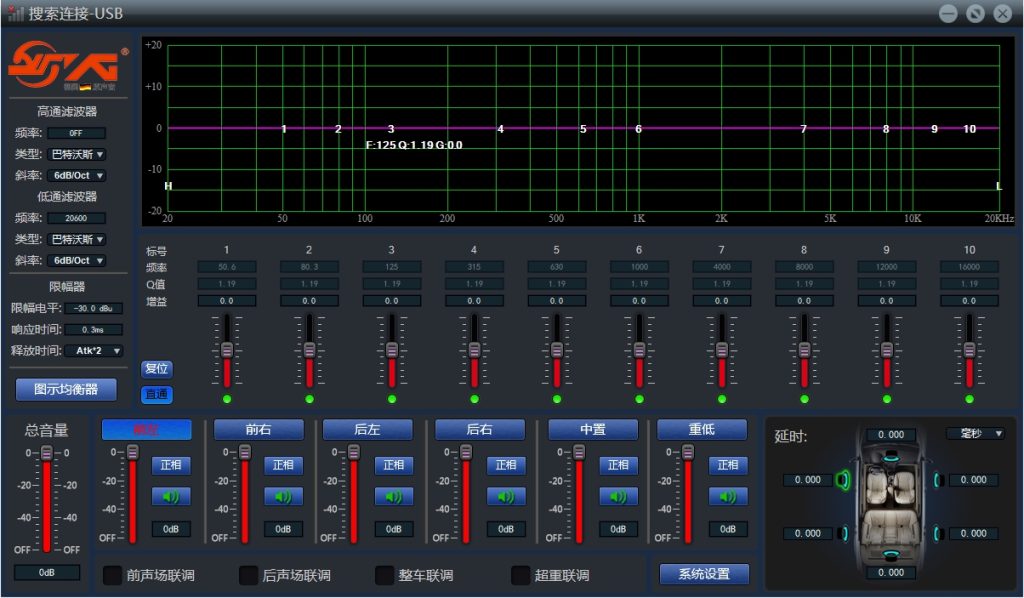This screenshot has width=1024, height=598.
Task: Select the 中置 channel tab
Action: coord(592,430)
